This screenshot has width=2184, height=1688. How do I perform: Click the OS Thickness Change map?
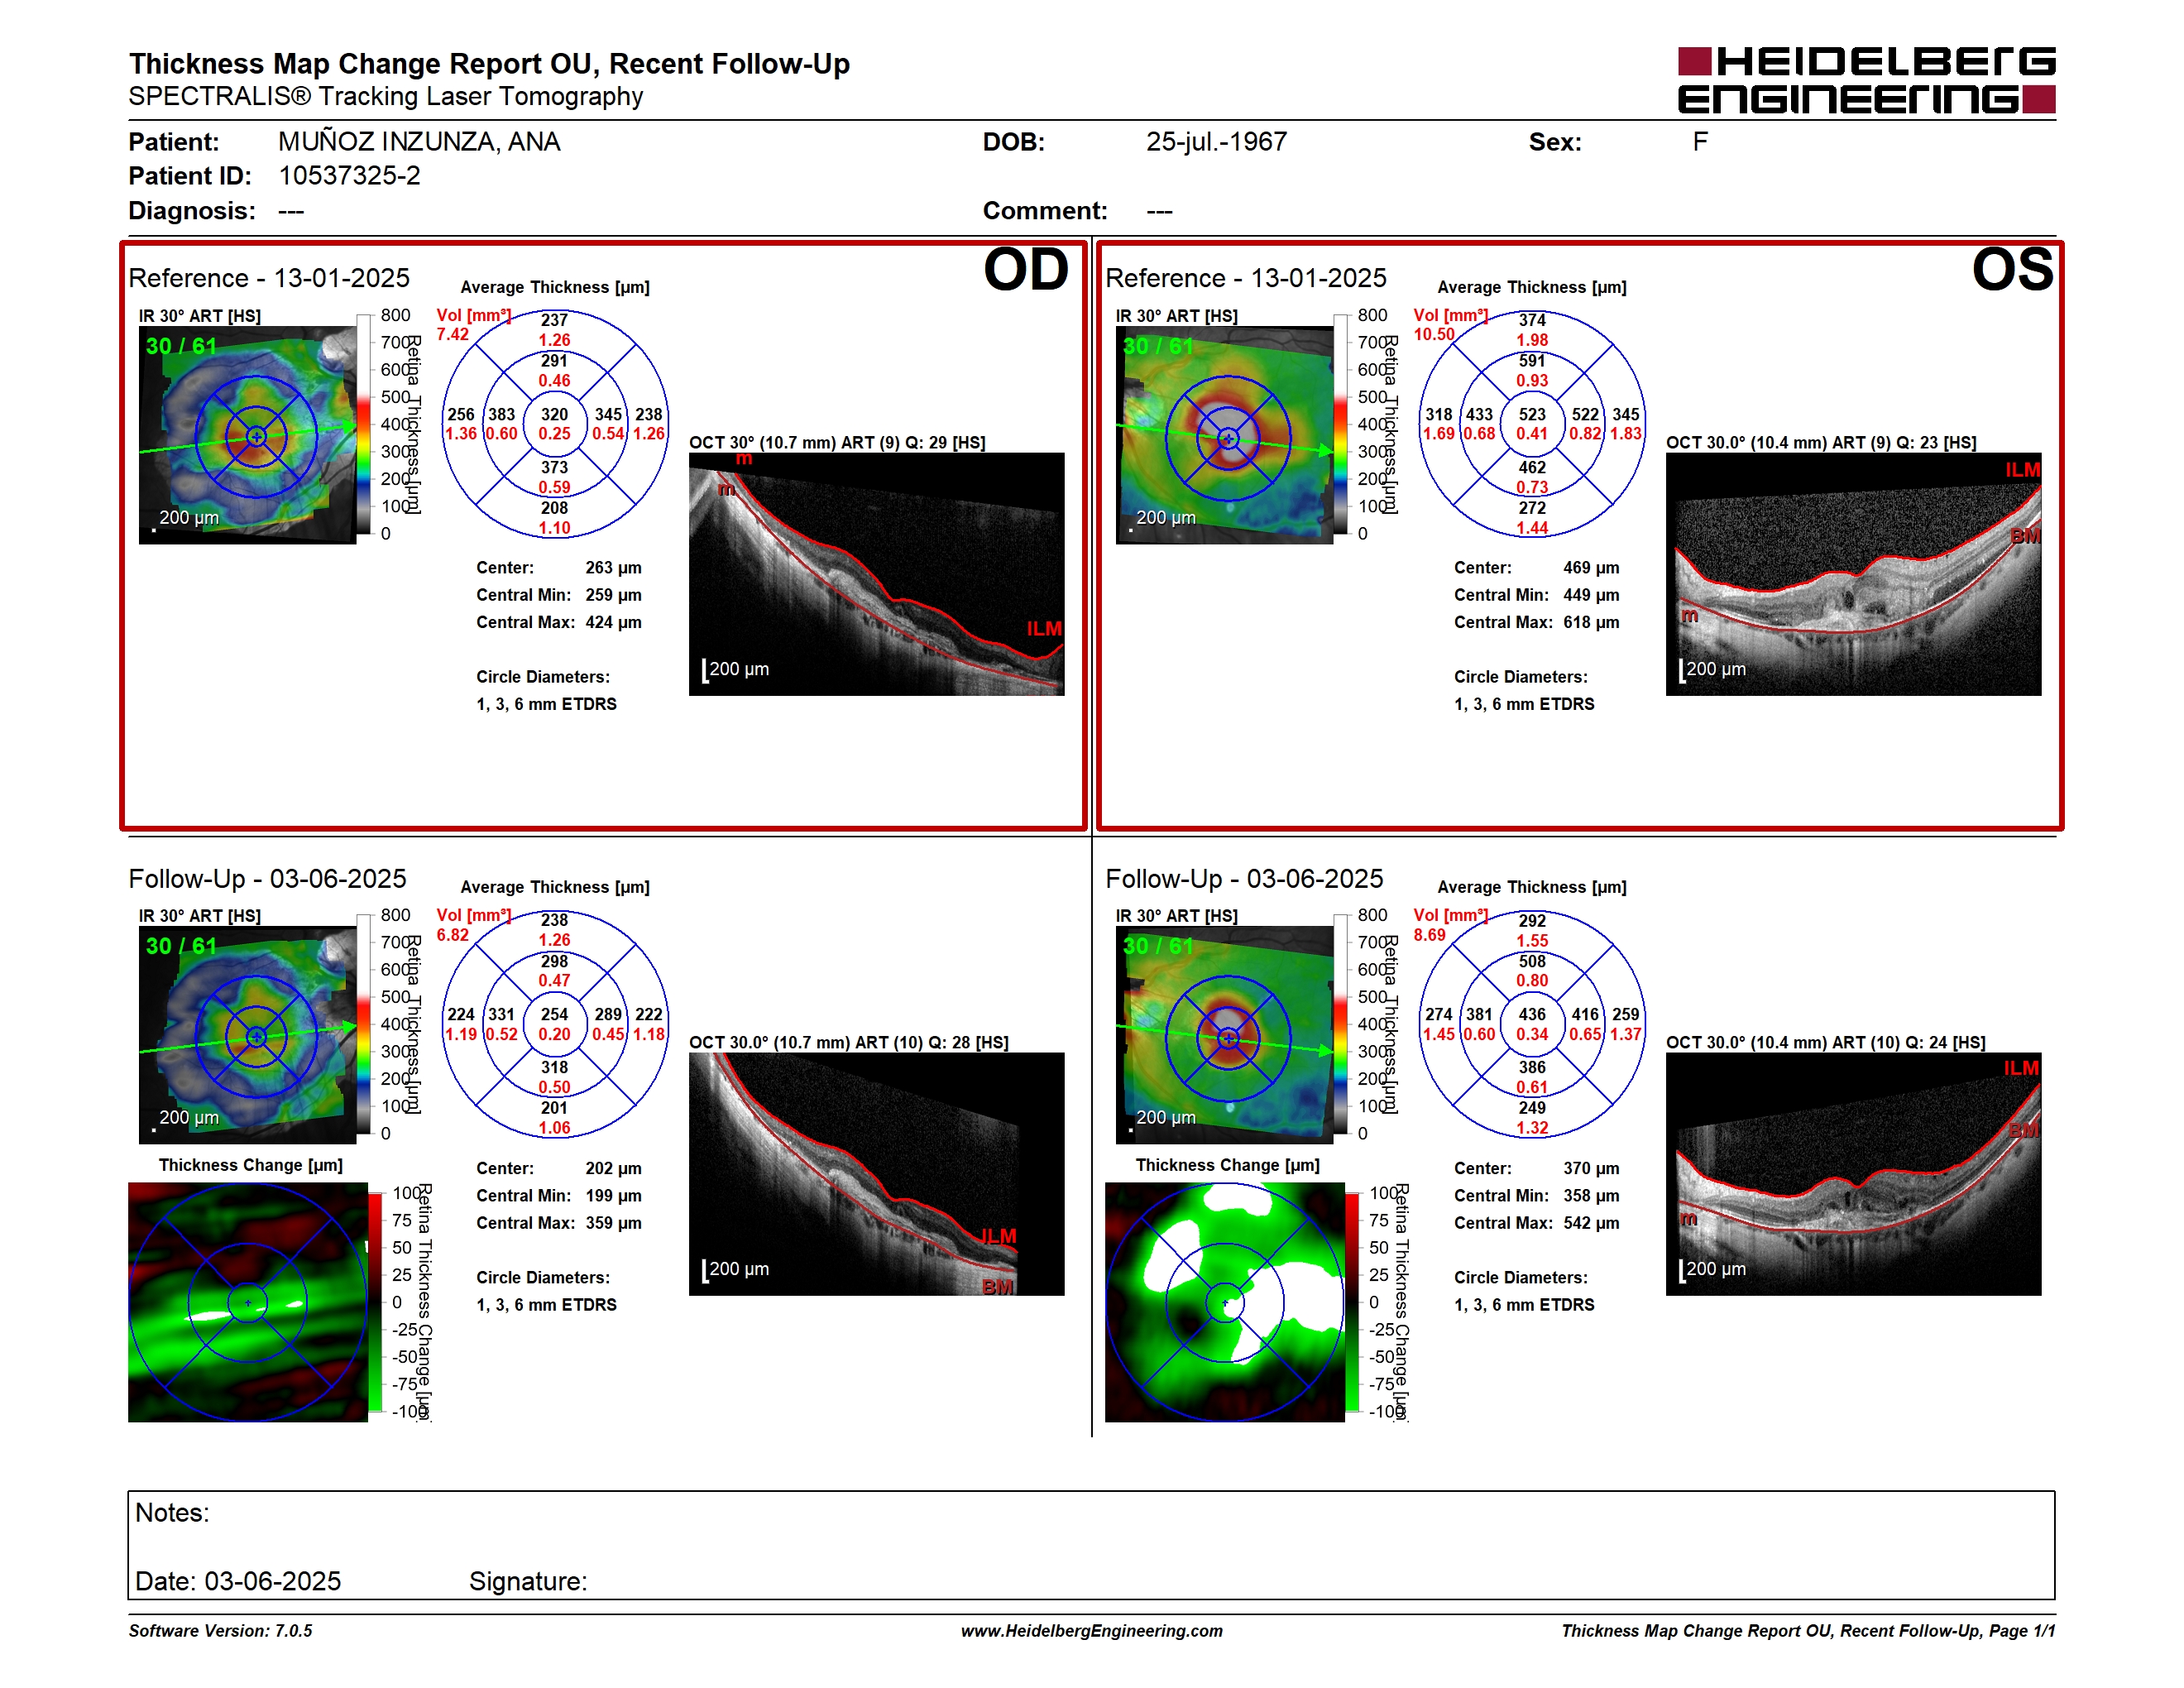1225,1302
